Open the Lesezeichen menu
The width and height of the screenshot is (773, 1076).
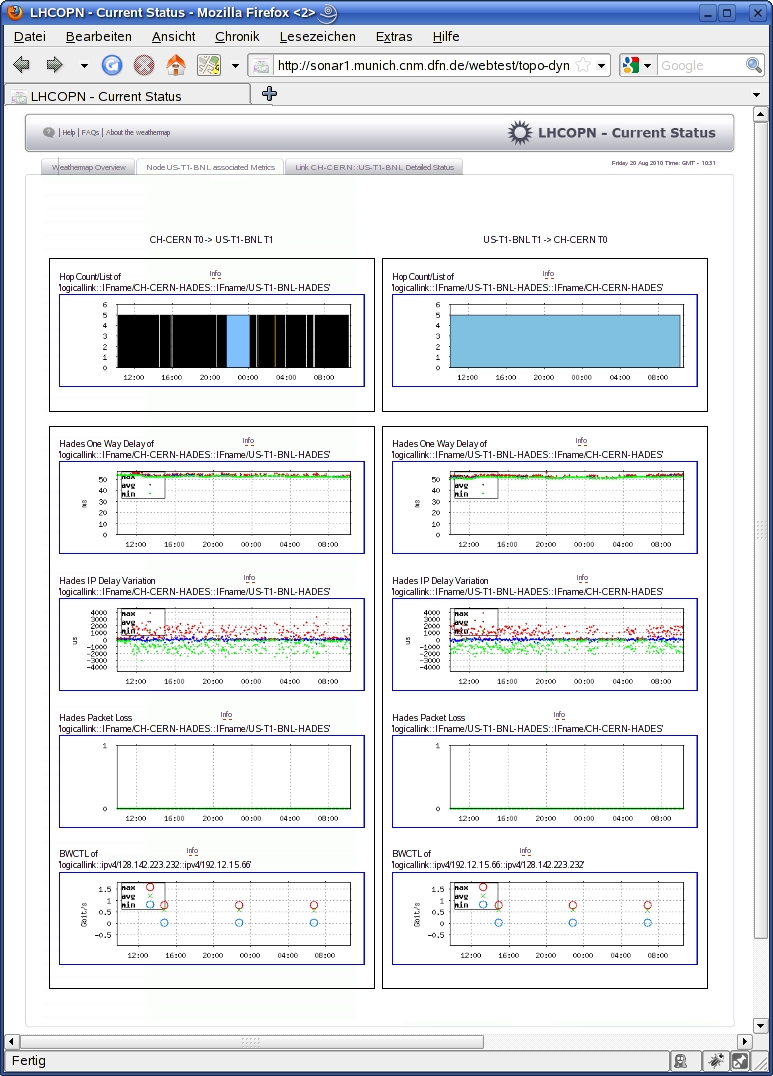pos(317,36)
